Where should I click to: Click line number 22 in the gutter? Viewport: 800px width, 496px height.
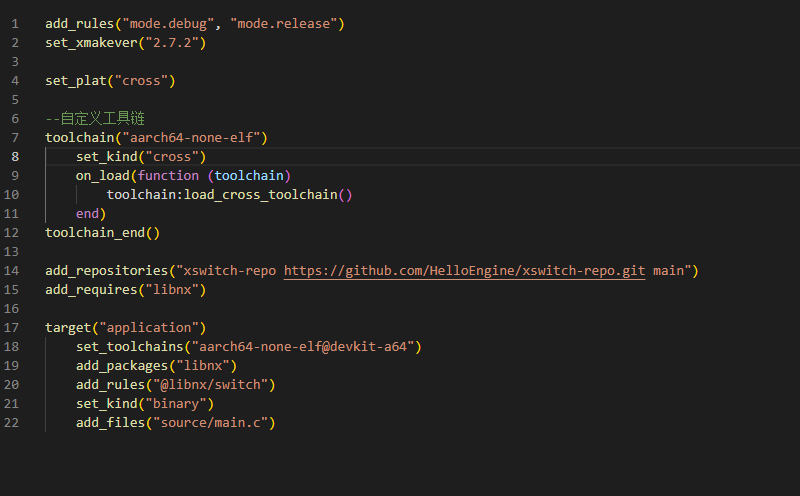coord(11,423)
